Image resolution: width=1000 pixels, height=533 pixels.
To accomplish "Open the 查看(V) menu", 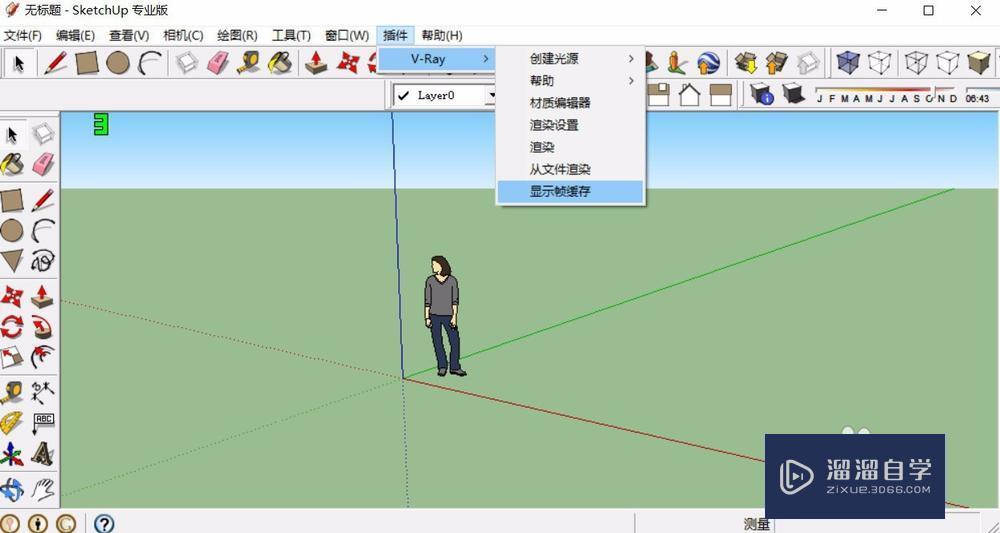I will [129, 36].
